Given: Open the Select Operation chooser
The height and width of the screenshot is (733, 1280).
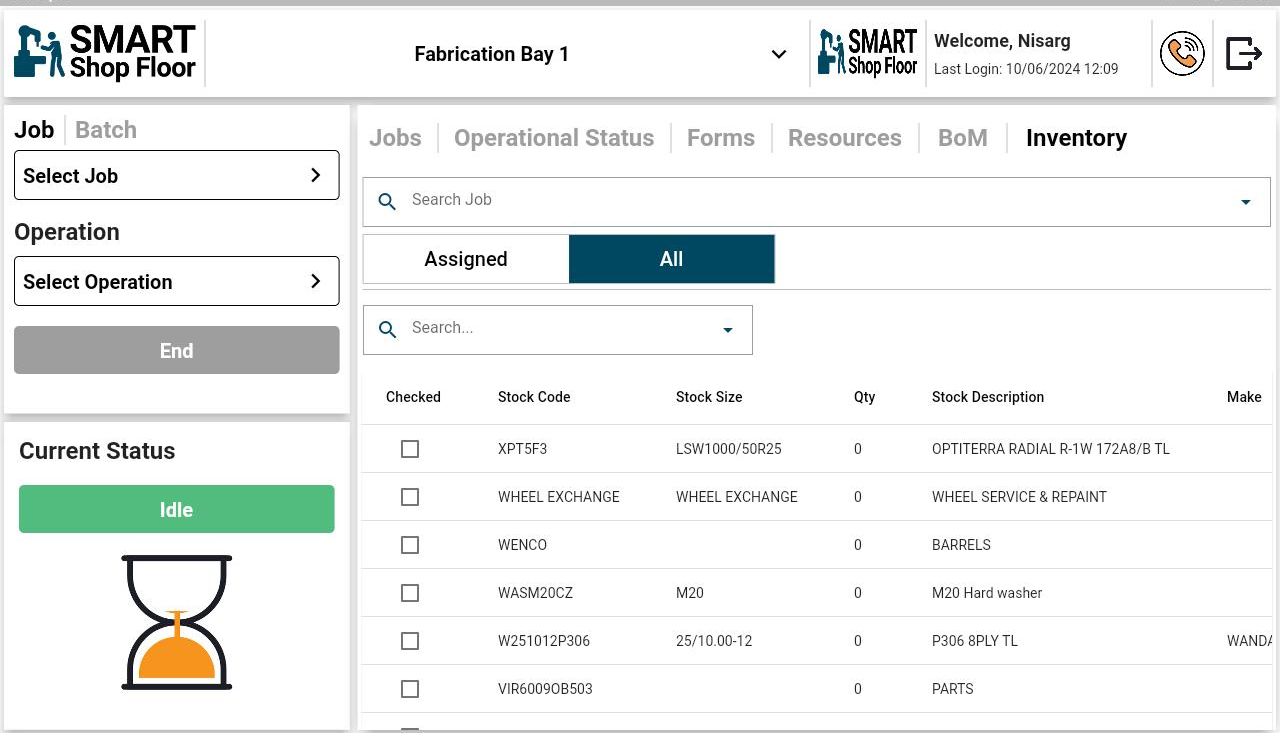Looking at the screenshot, I should 177,282.
